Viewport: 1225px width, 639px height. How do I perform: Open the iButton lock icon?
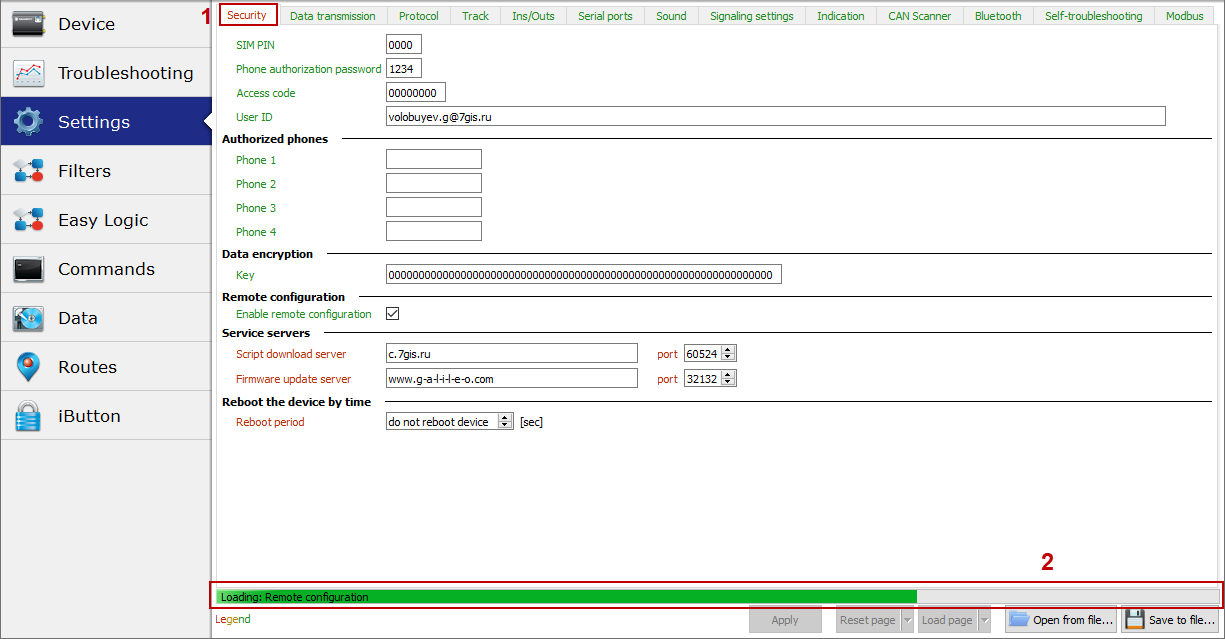28,416
